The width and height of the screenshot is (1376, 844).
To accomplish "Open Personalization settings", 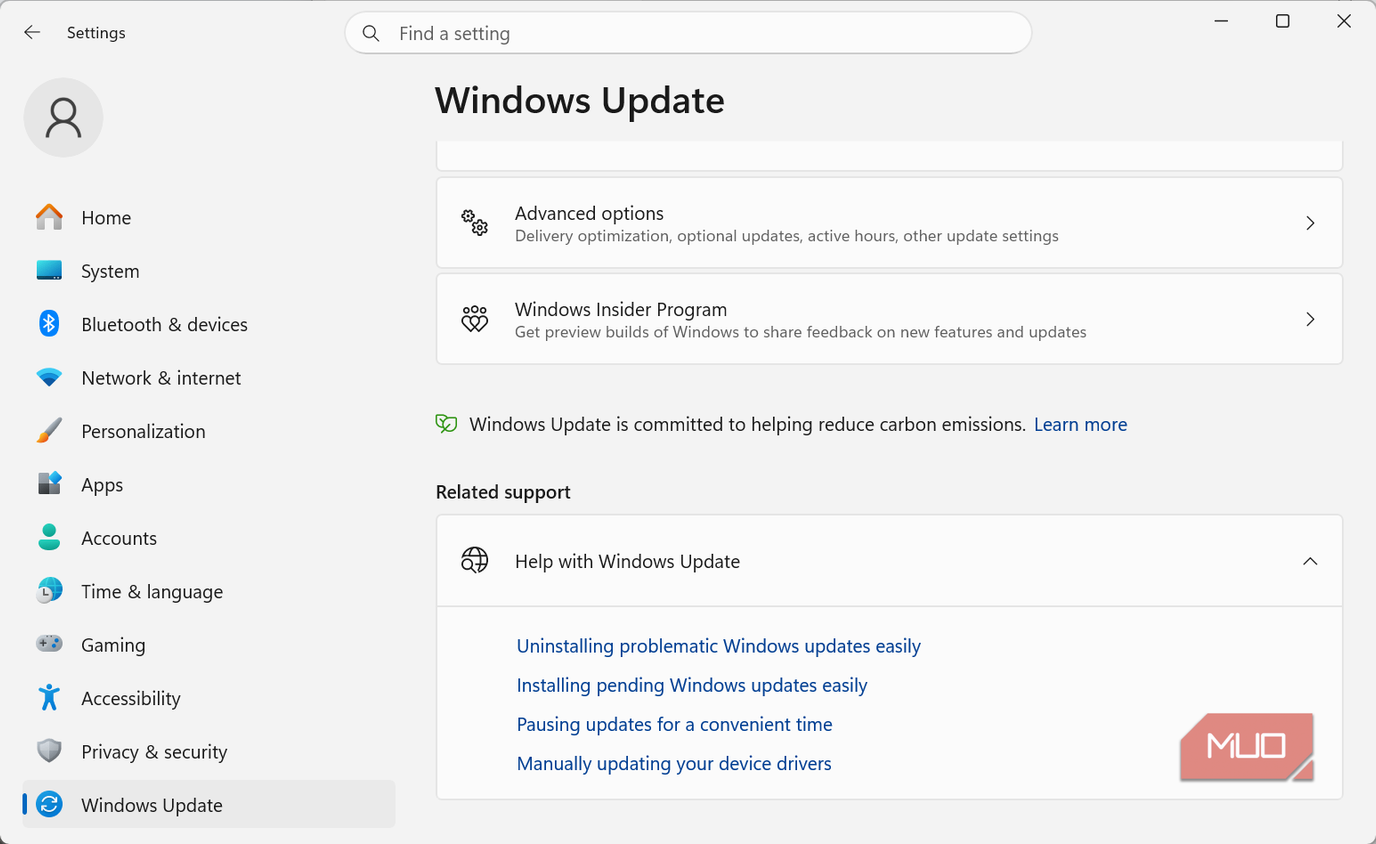I will pos(209,431).
